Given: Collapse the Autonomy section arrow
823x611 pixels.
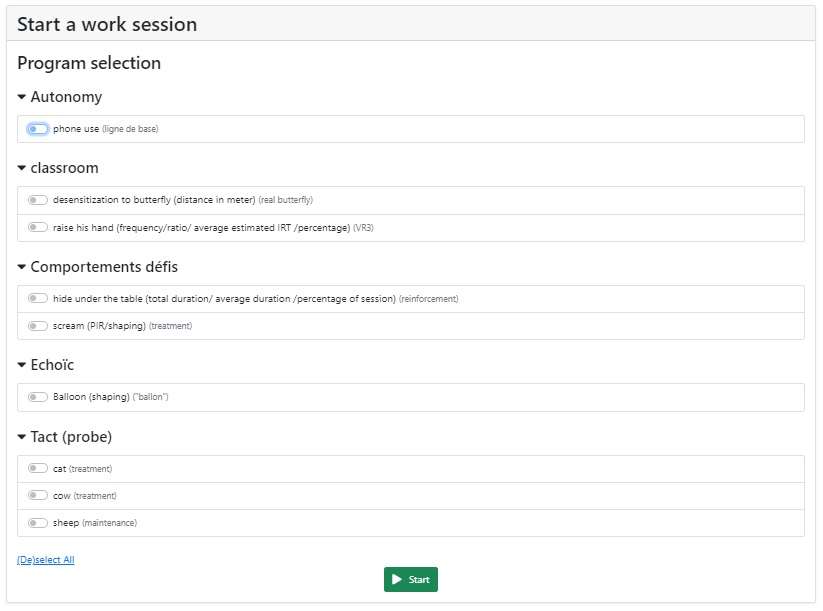Looking at the screenshot, I should point(22,97).
